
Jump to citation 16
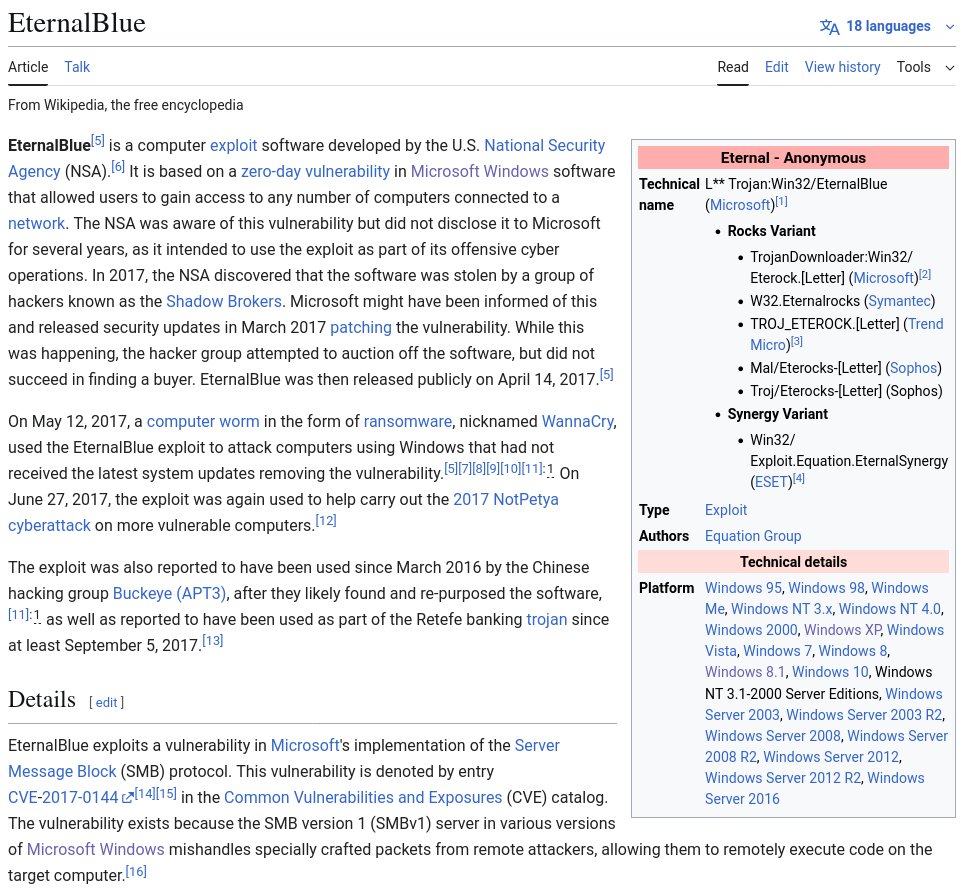pyautogui.click(x=136, y=871)
